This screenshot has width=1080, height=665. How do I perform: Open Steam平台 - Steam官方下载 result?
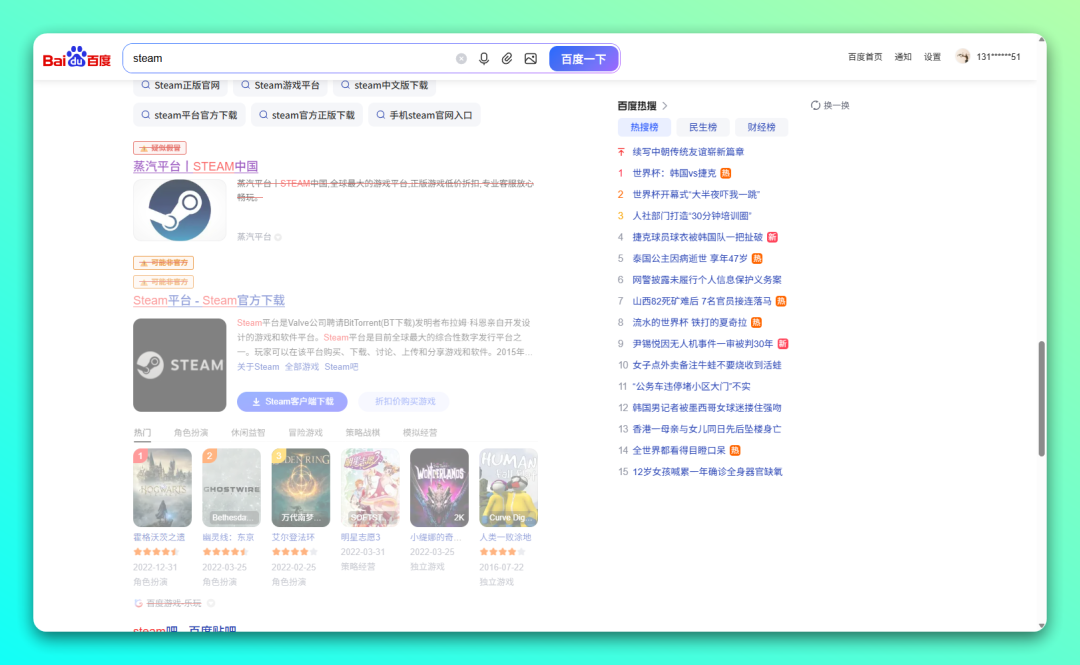pos(209,300)
